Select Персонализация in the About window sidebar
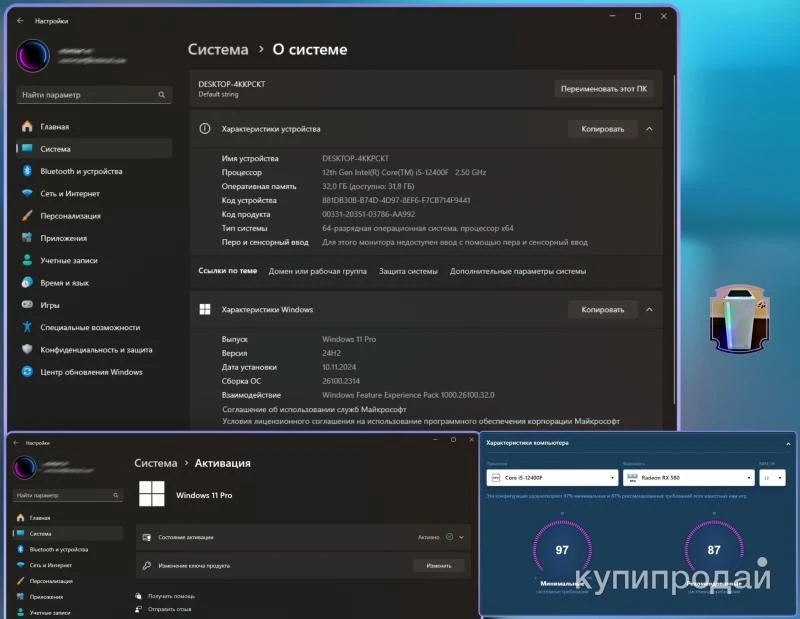Screen dimensions: 800x619 coord(70,216)
